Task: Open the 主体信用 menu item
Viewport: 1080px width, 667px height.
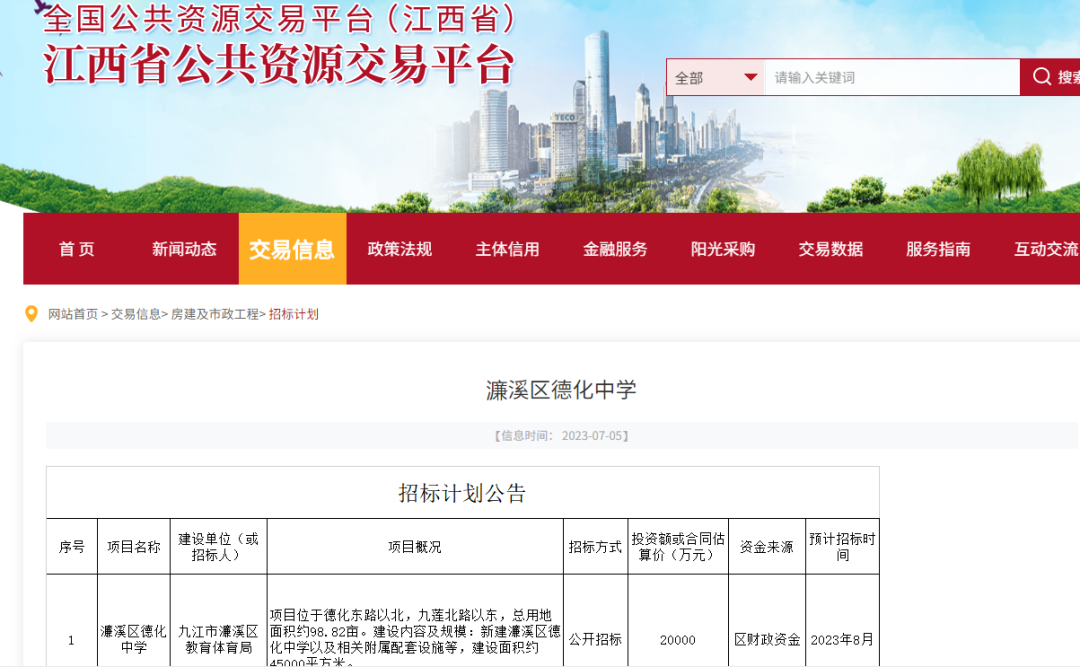Action: 508,249
